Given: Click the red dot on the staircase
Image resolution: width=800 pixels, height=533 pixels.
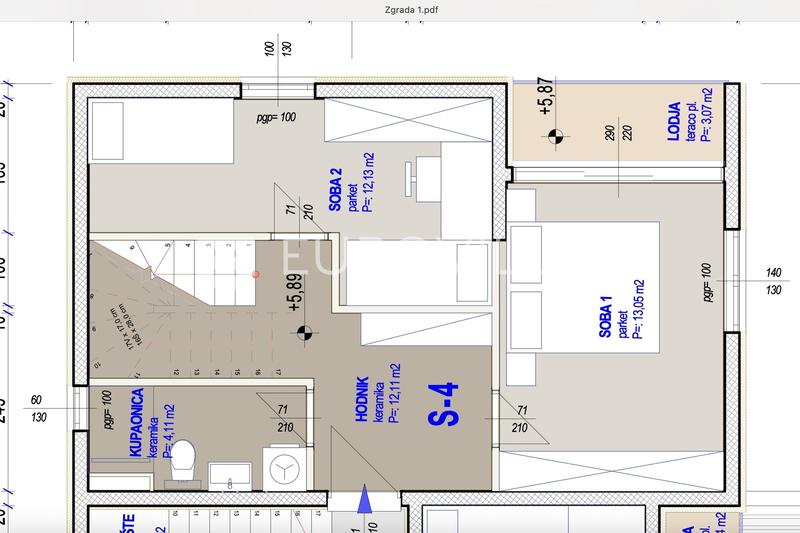Looking at the screenshot, I should (256, 274).
